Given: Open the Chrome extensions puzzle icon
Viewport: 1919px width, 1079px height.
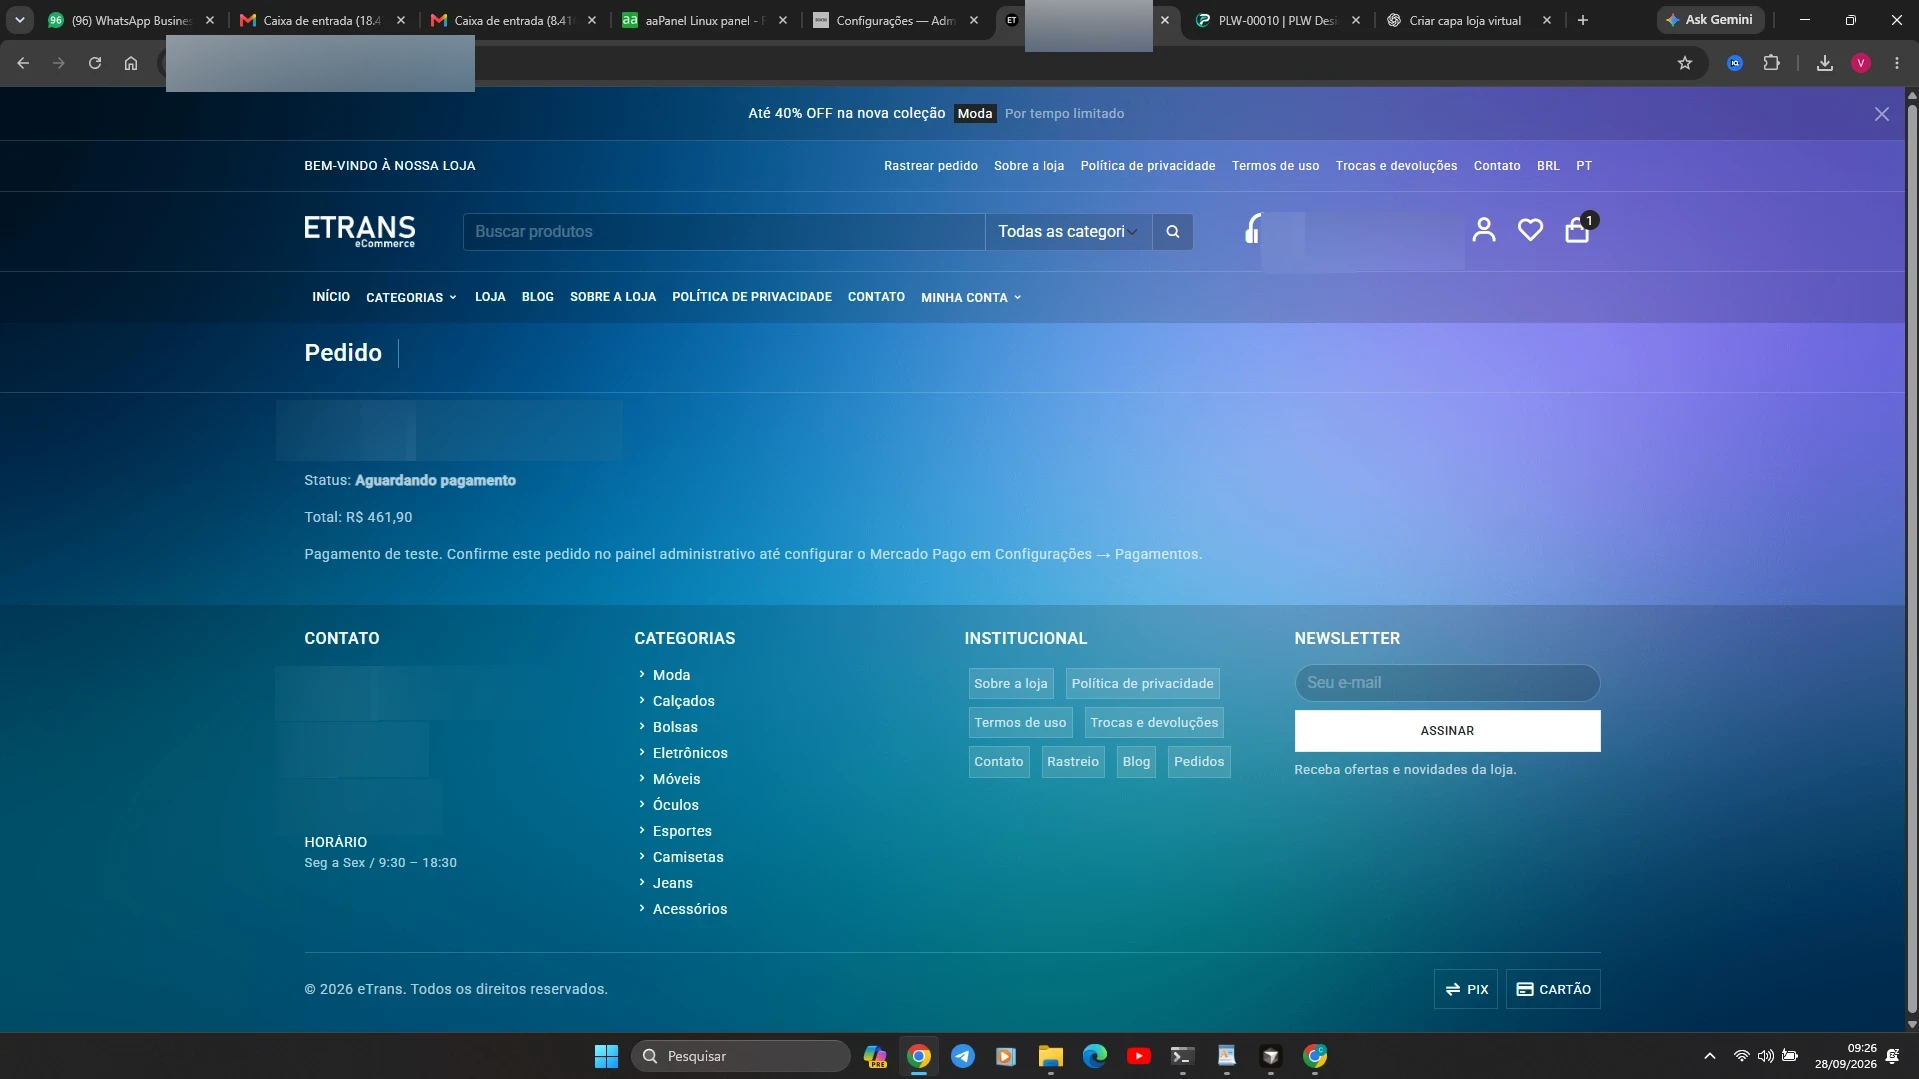Looking at the screenshot, I should [x=1771, y=63].
